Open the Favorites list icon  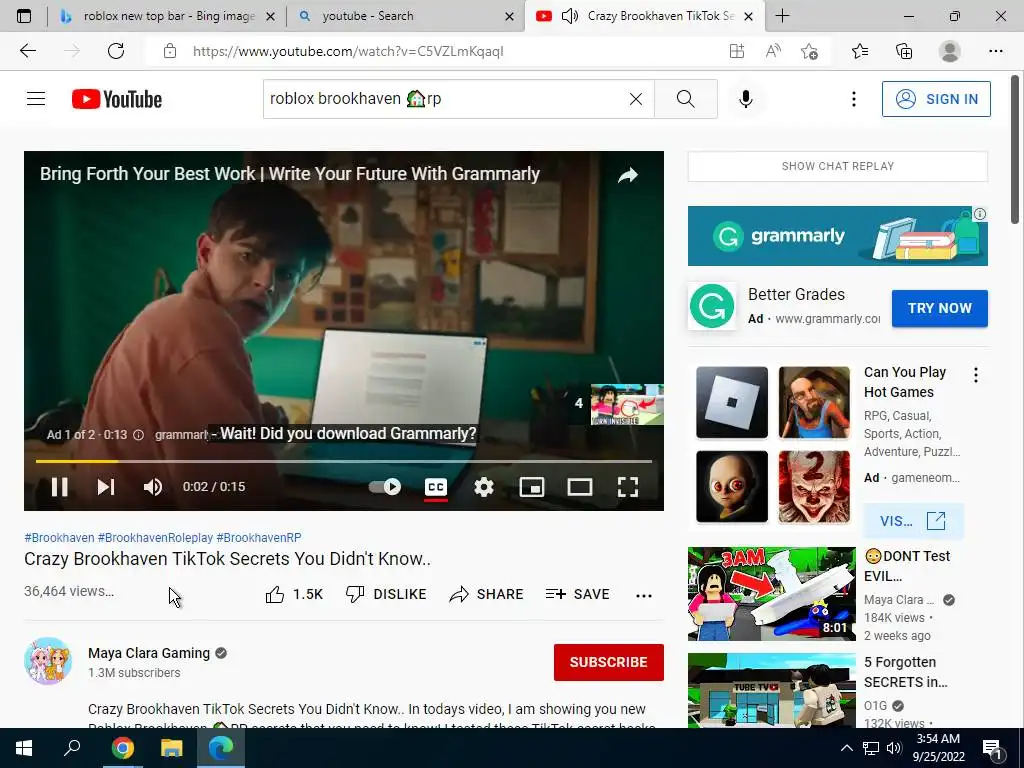[x=860, y=51]
